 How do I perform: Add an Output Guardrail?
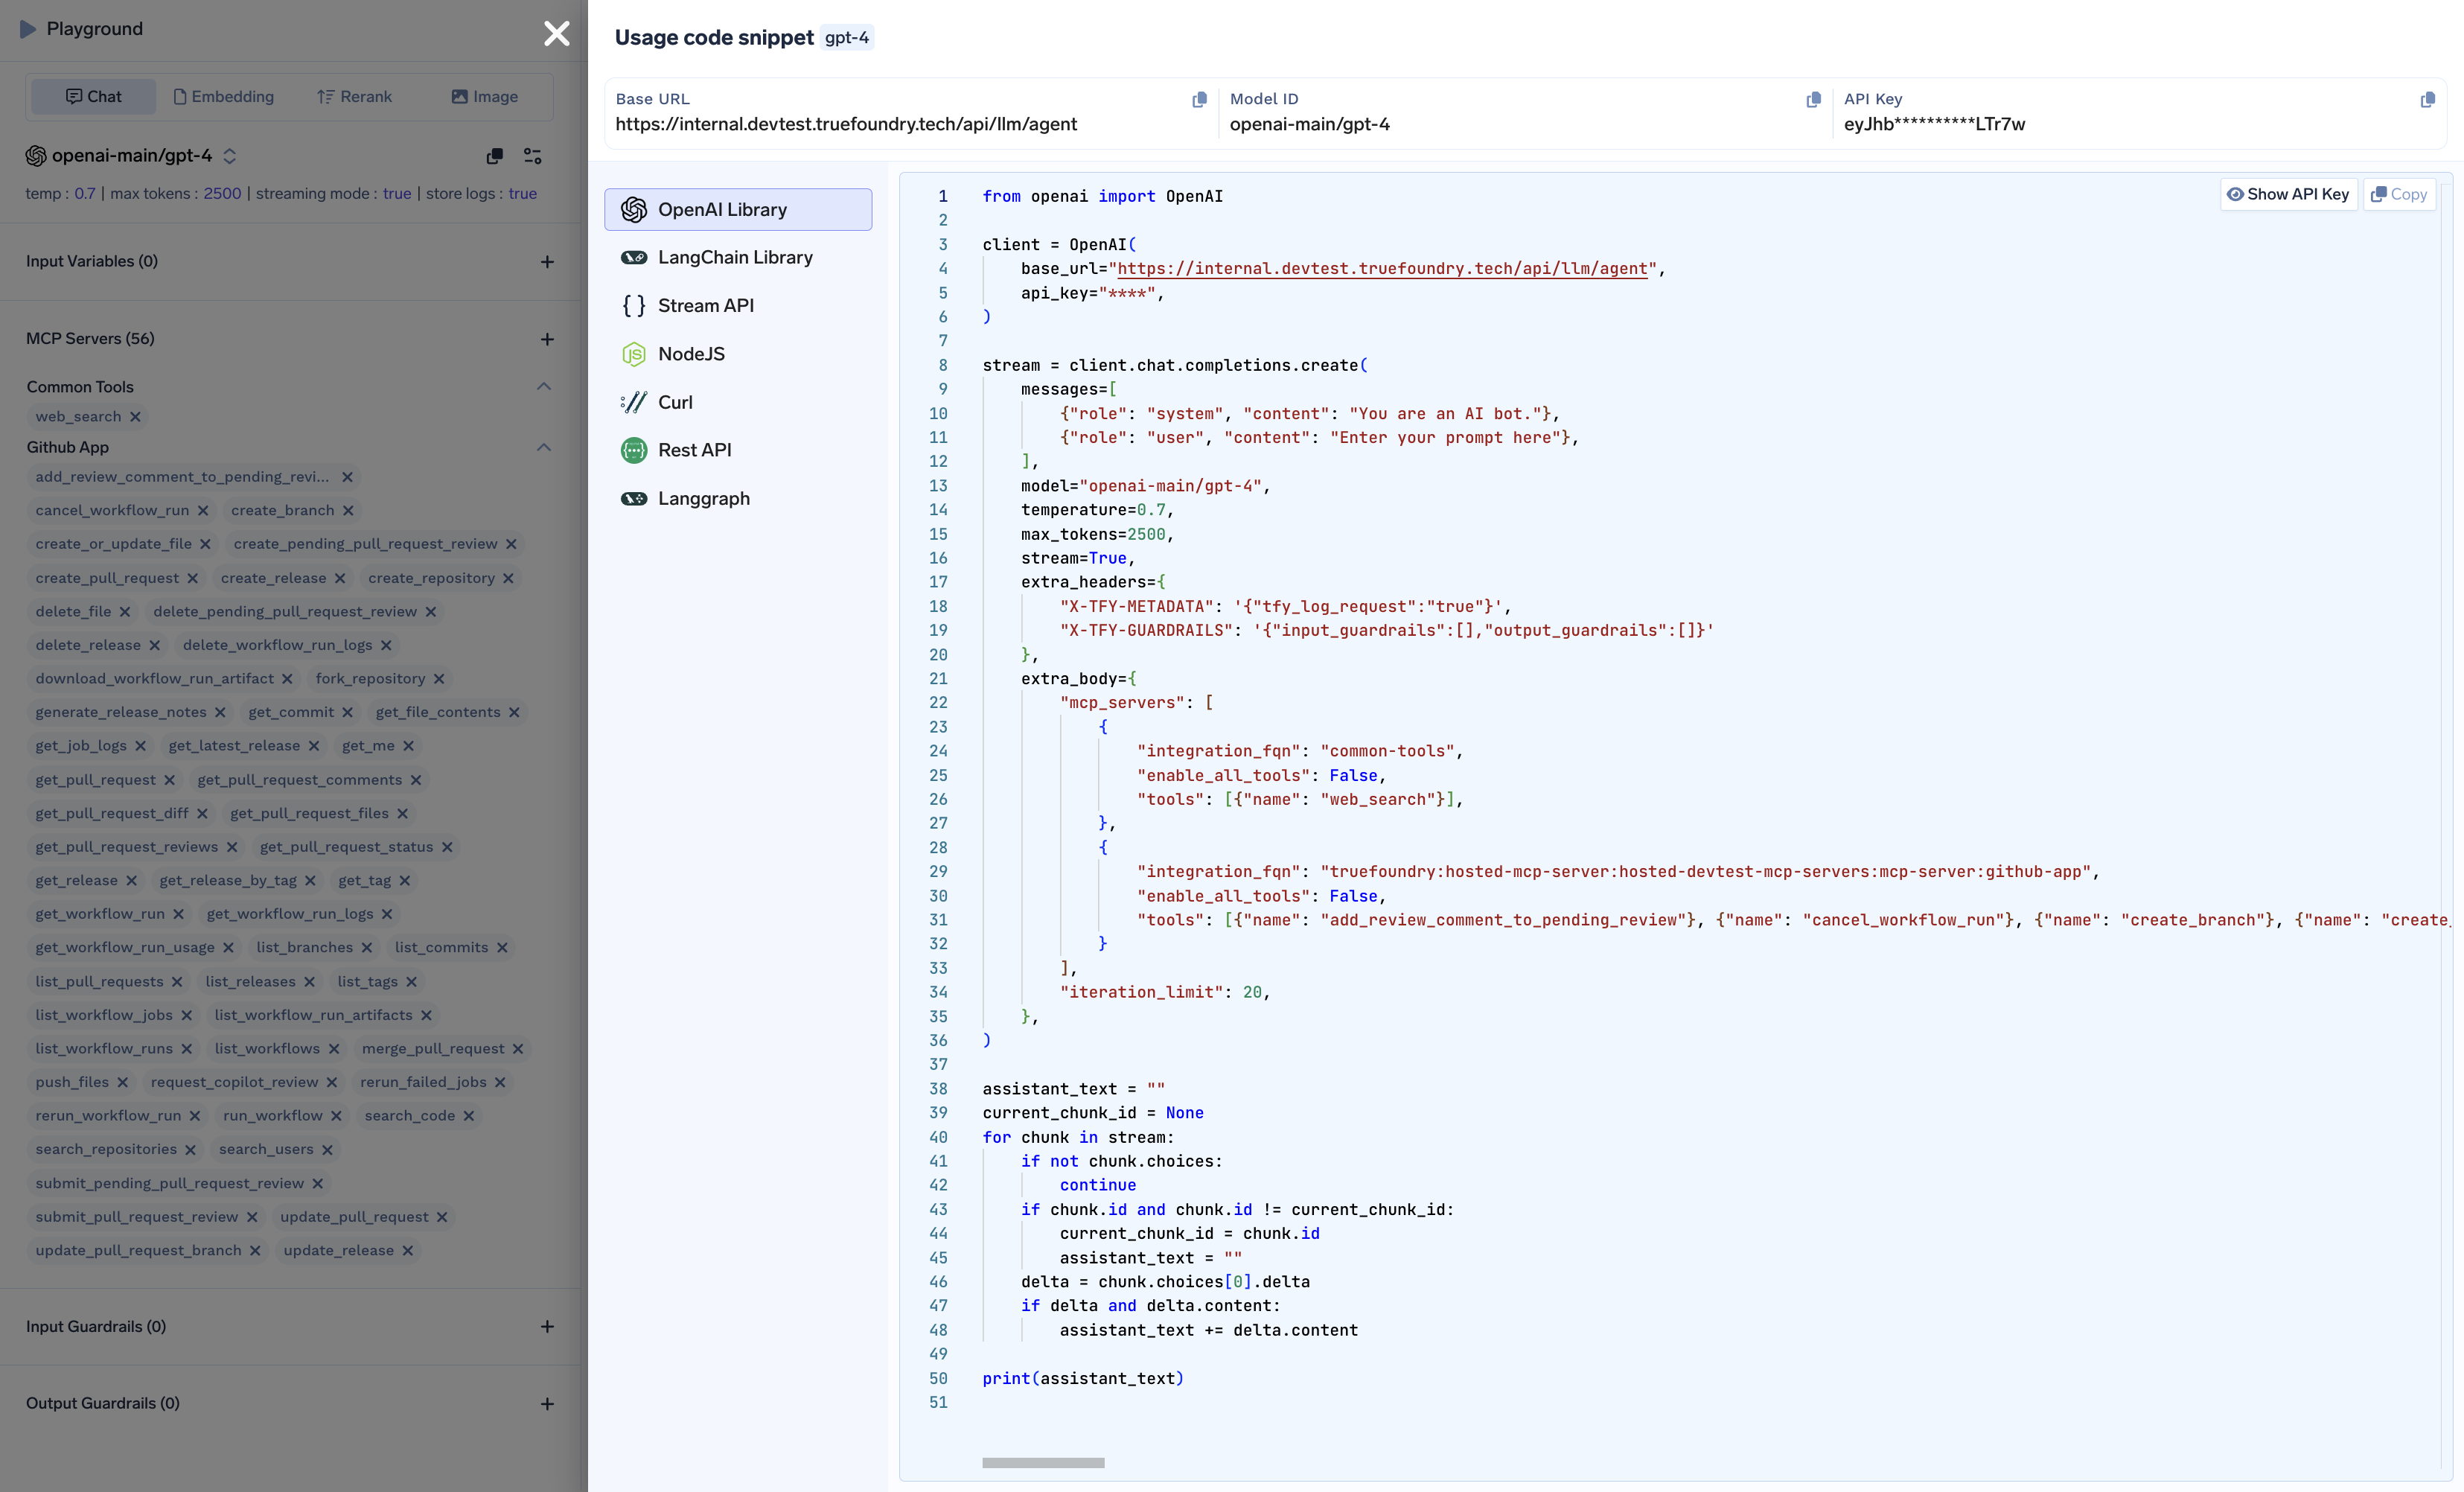click(x=547, y=1404)
